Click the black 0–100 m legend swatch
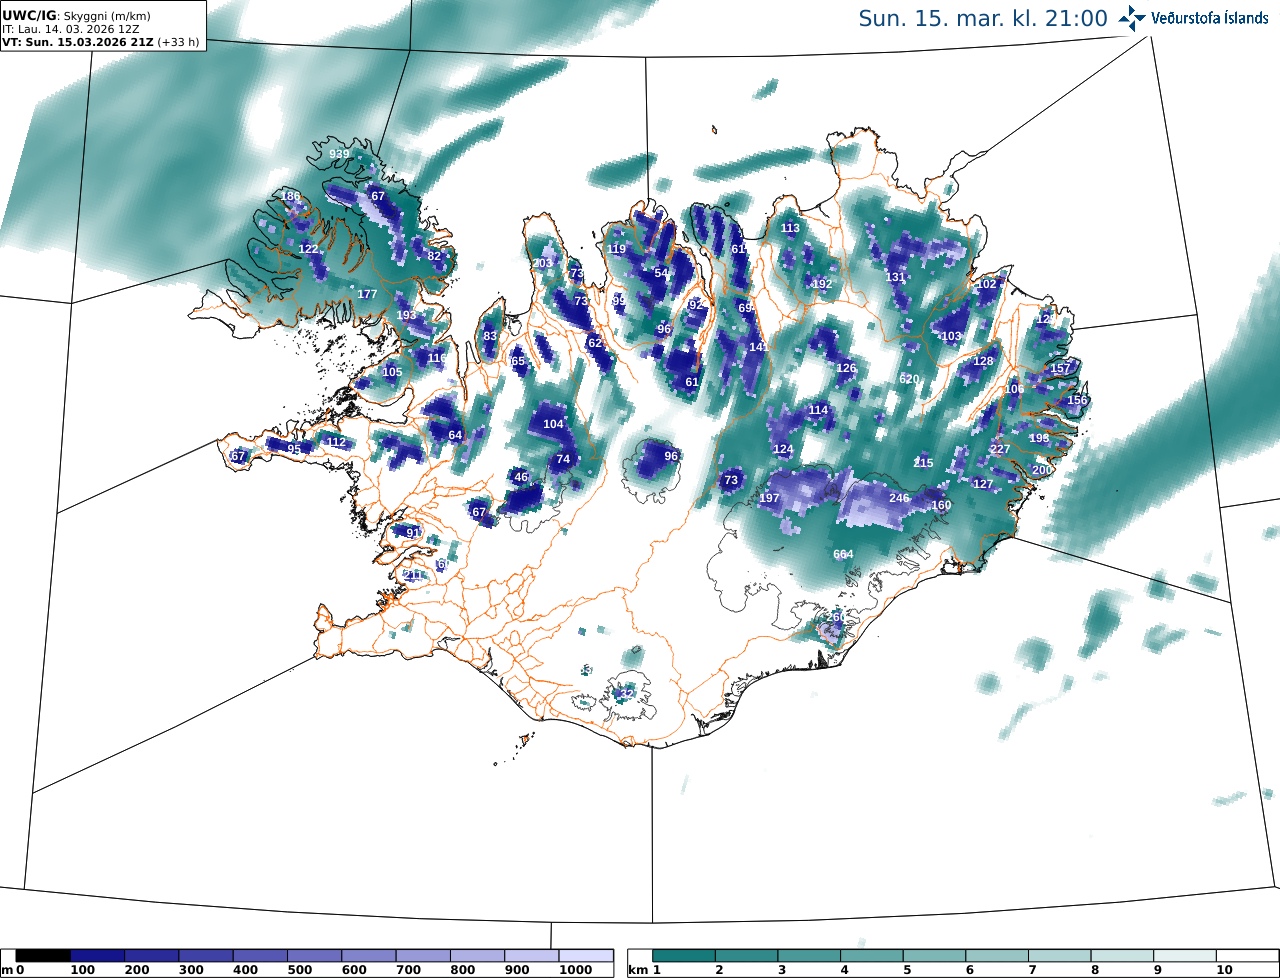Image resolution: width=1280 pixels, height=978 pixels. (43, 956)
